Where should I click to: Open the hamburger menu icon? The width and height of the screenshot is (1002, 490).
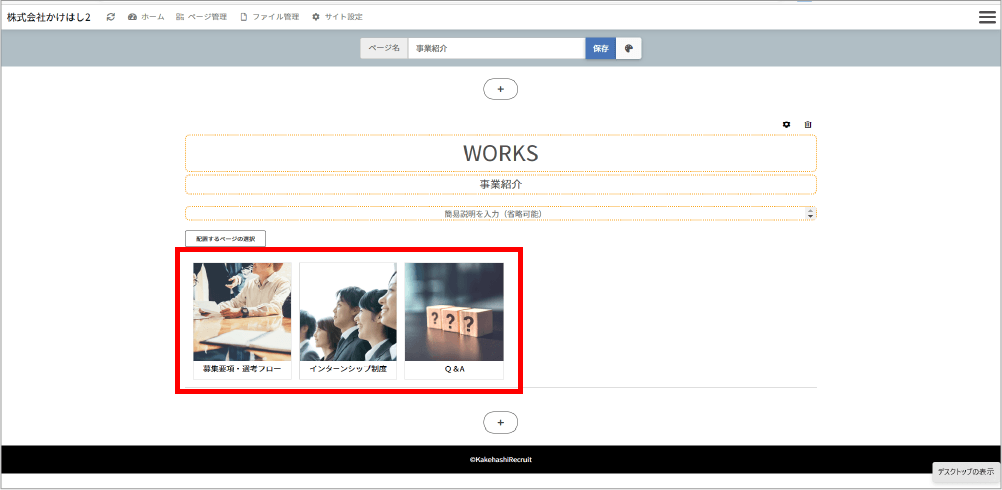tap(987, 17)
